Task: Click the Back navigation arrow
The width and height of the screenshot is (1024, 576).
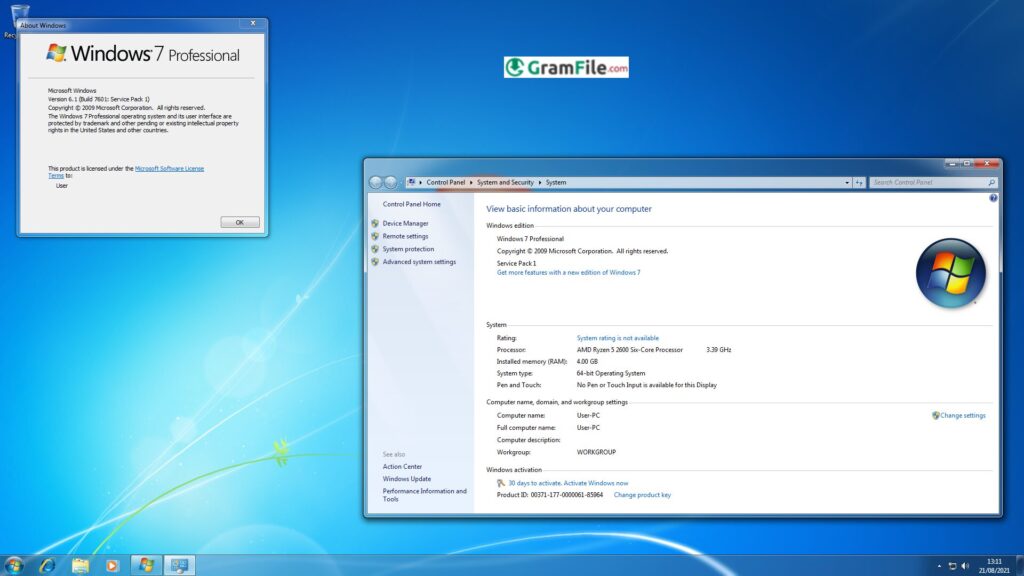Action: tap(376, 183)
